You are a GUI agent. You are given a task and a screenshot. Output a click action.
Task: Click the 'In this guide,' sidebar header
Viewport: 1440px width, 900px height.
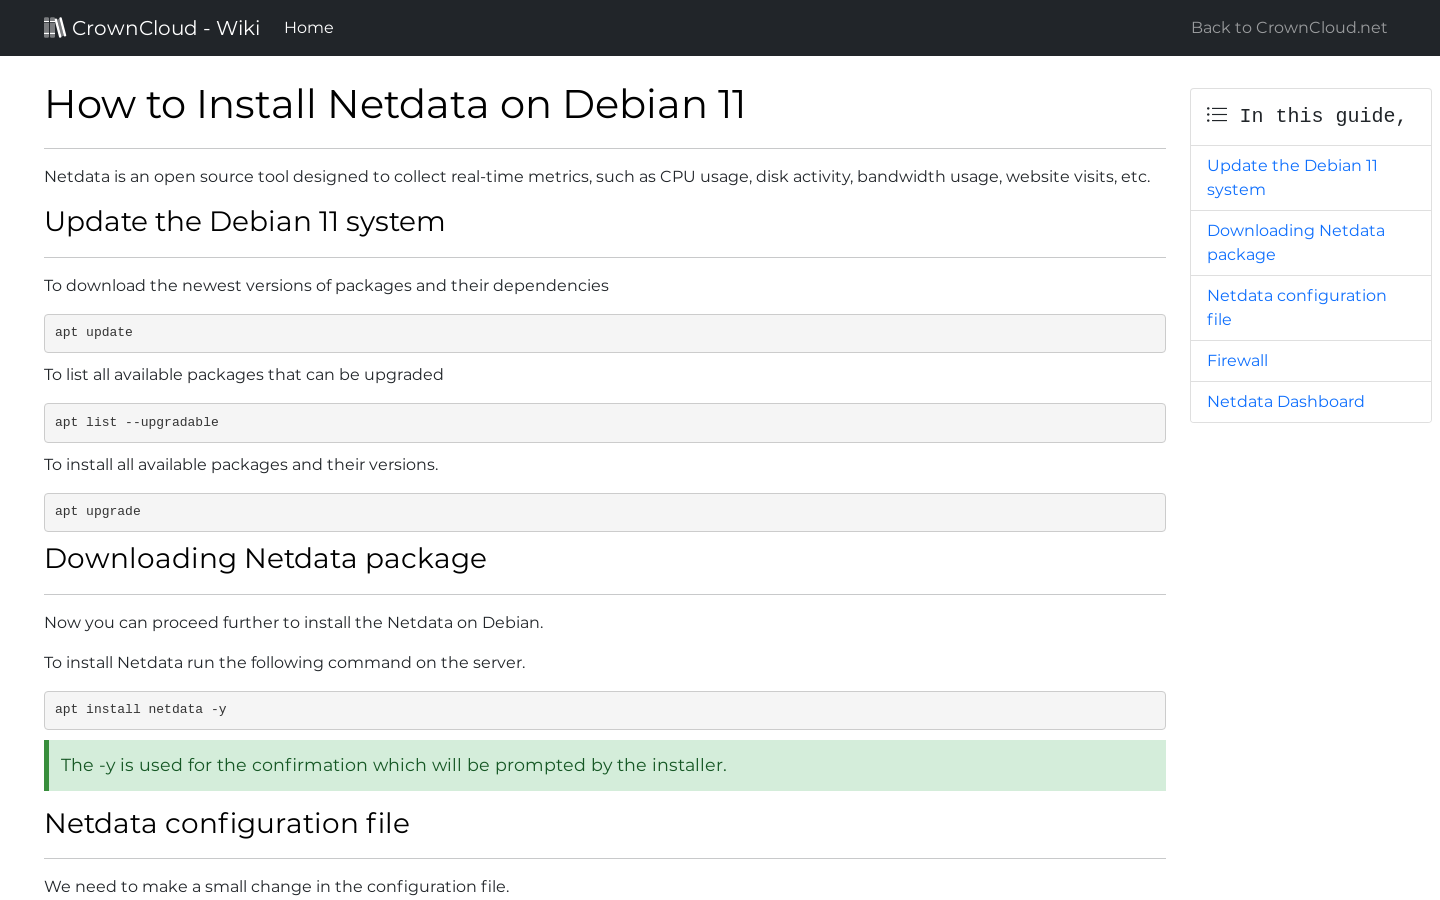pos(1311,117)
